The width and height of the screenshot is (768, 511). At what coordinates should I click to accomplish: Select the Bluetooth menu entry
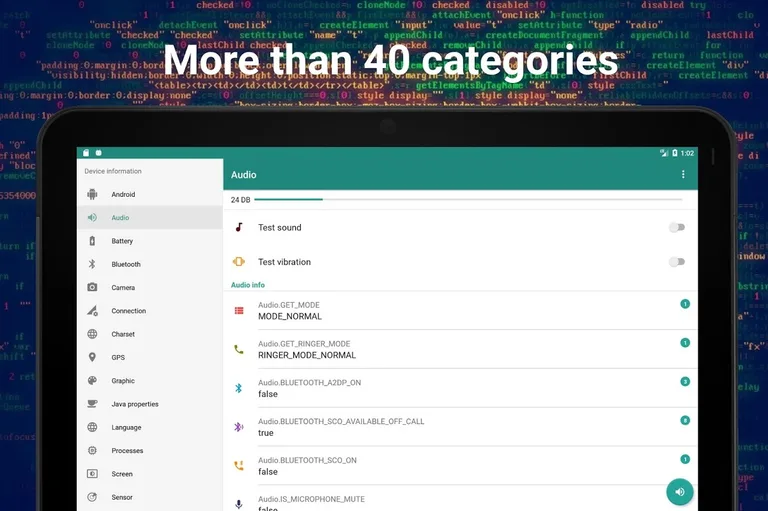[x=150, y=264]
